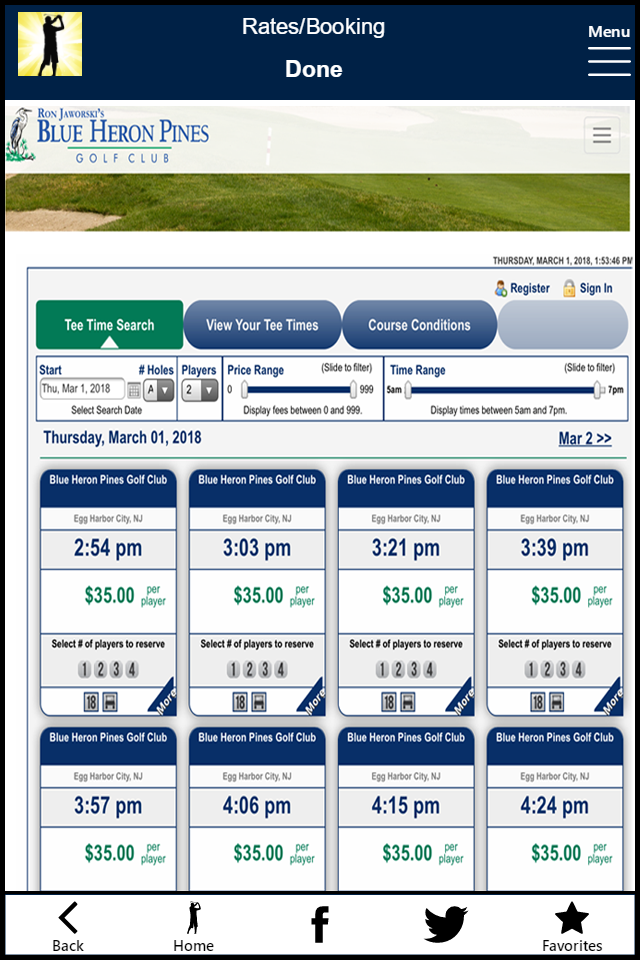
Task: Click 18 holes icon on 2:54 pm card
Action: [x=91, y=702]
